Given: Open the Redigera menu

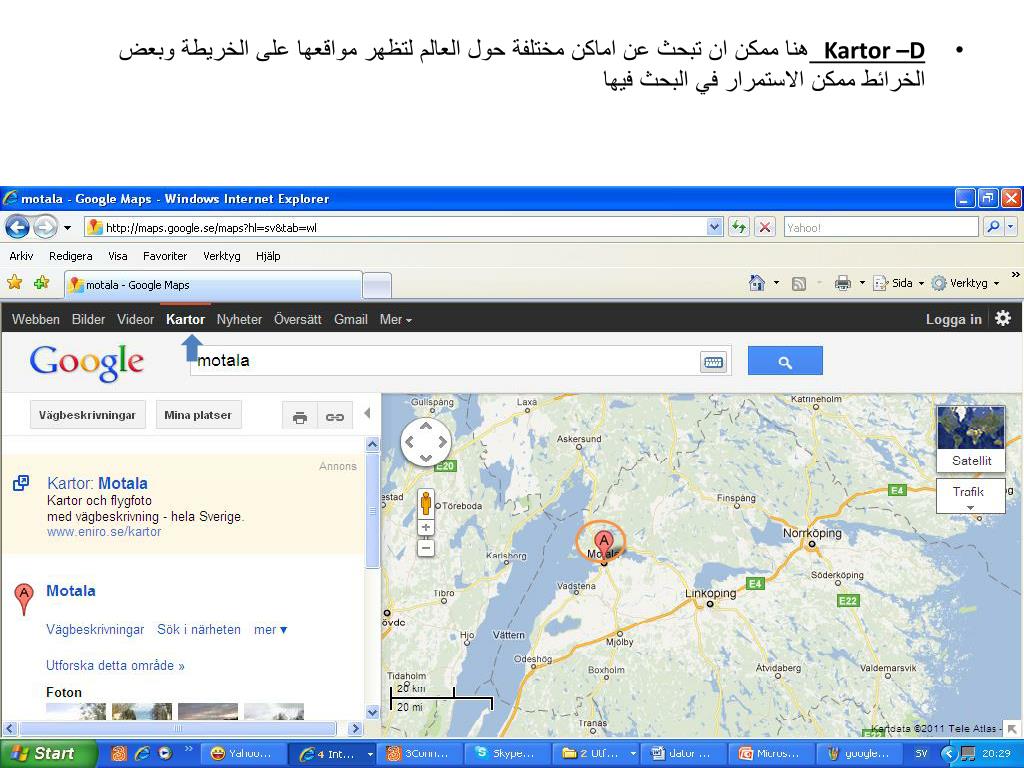Looking at the screenshot, I should pyautogui.click(x=71, y=256).
